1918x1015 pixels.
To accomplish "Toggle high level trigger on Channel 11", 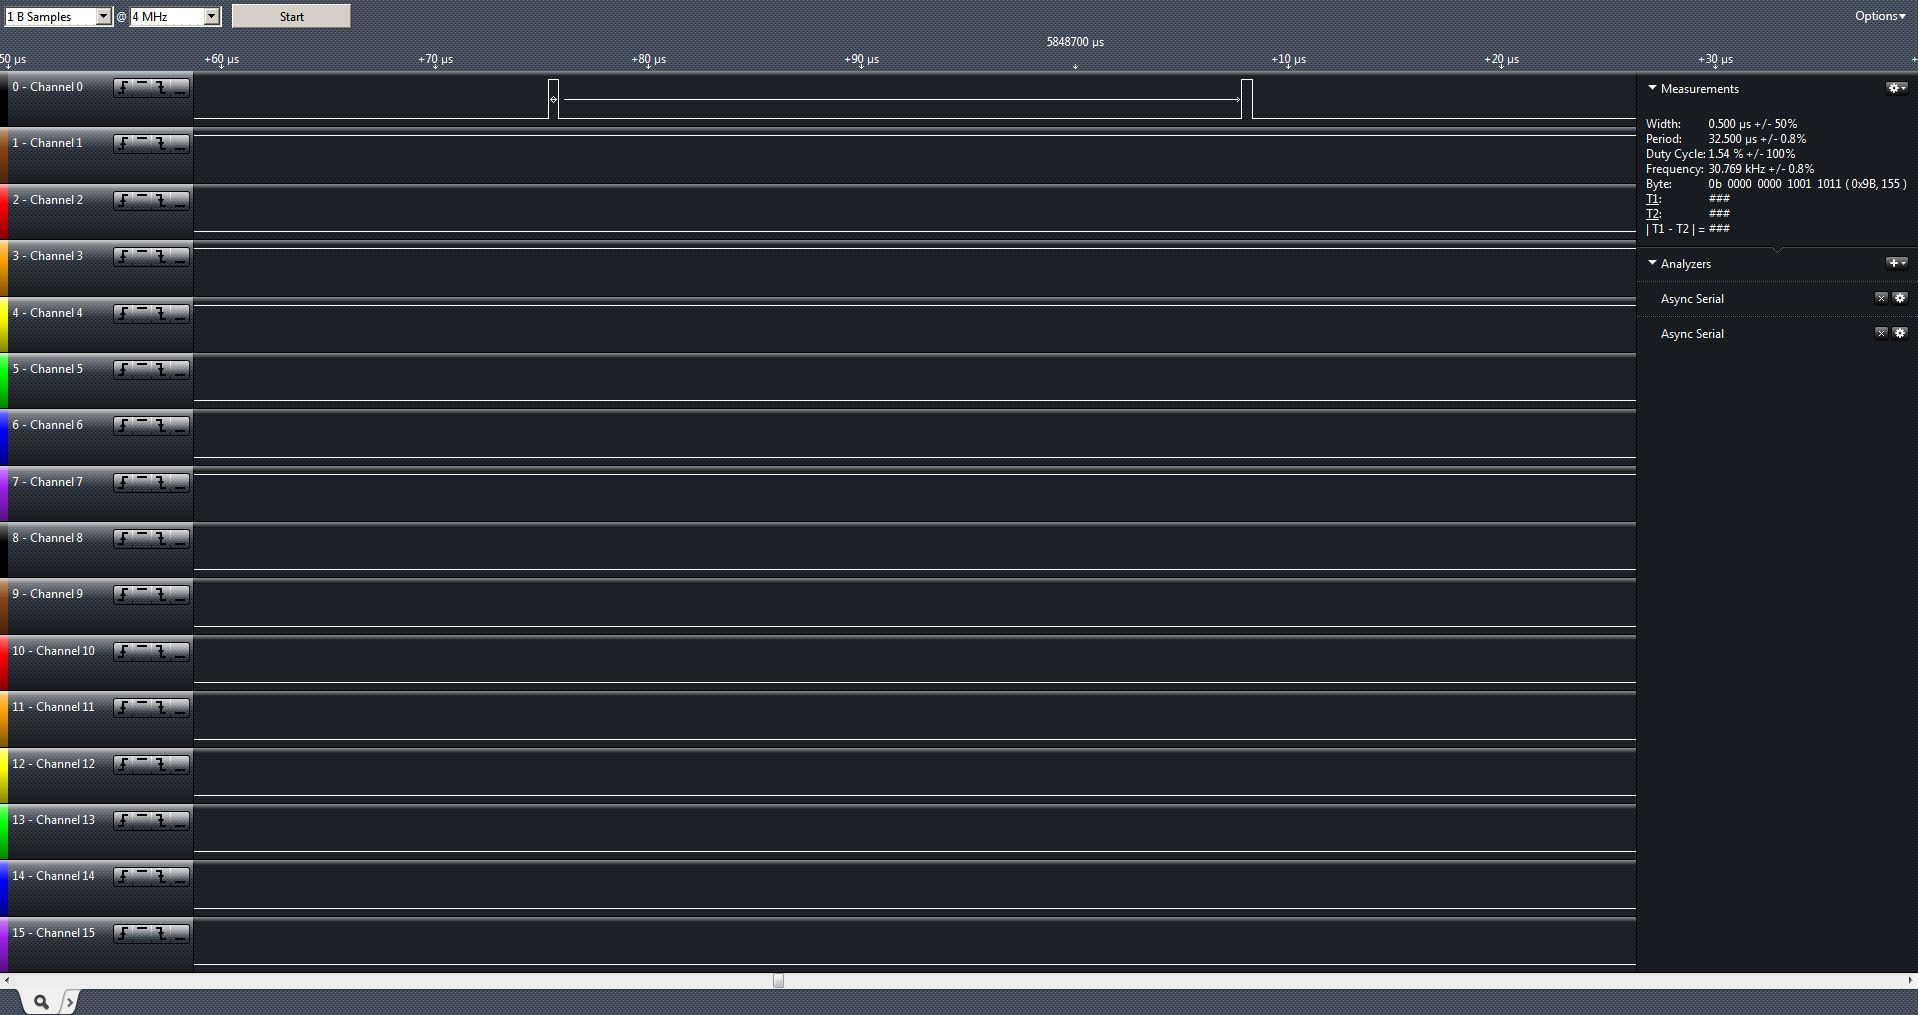I will pyautogui.click(x=143, y=708).
